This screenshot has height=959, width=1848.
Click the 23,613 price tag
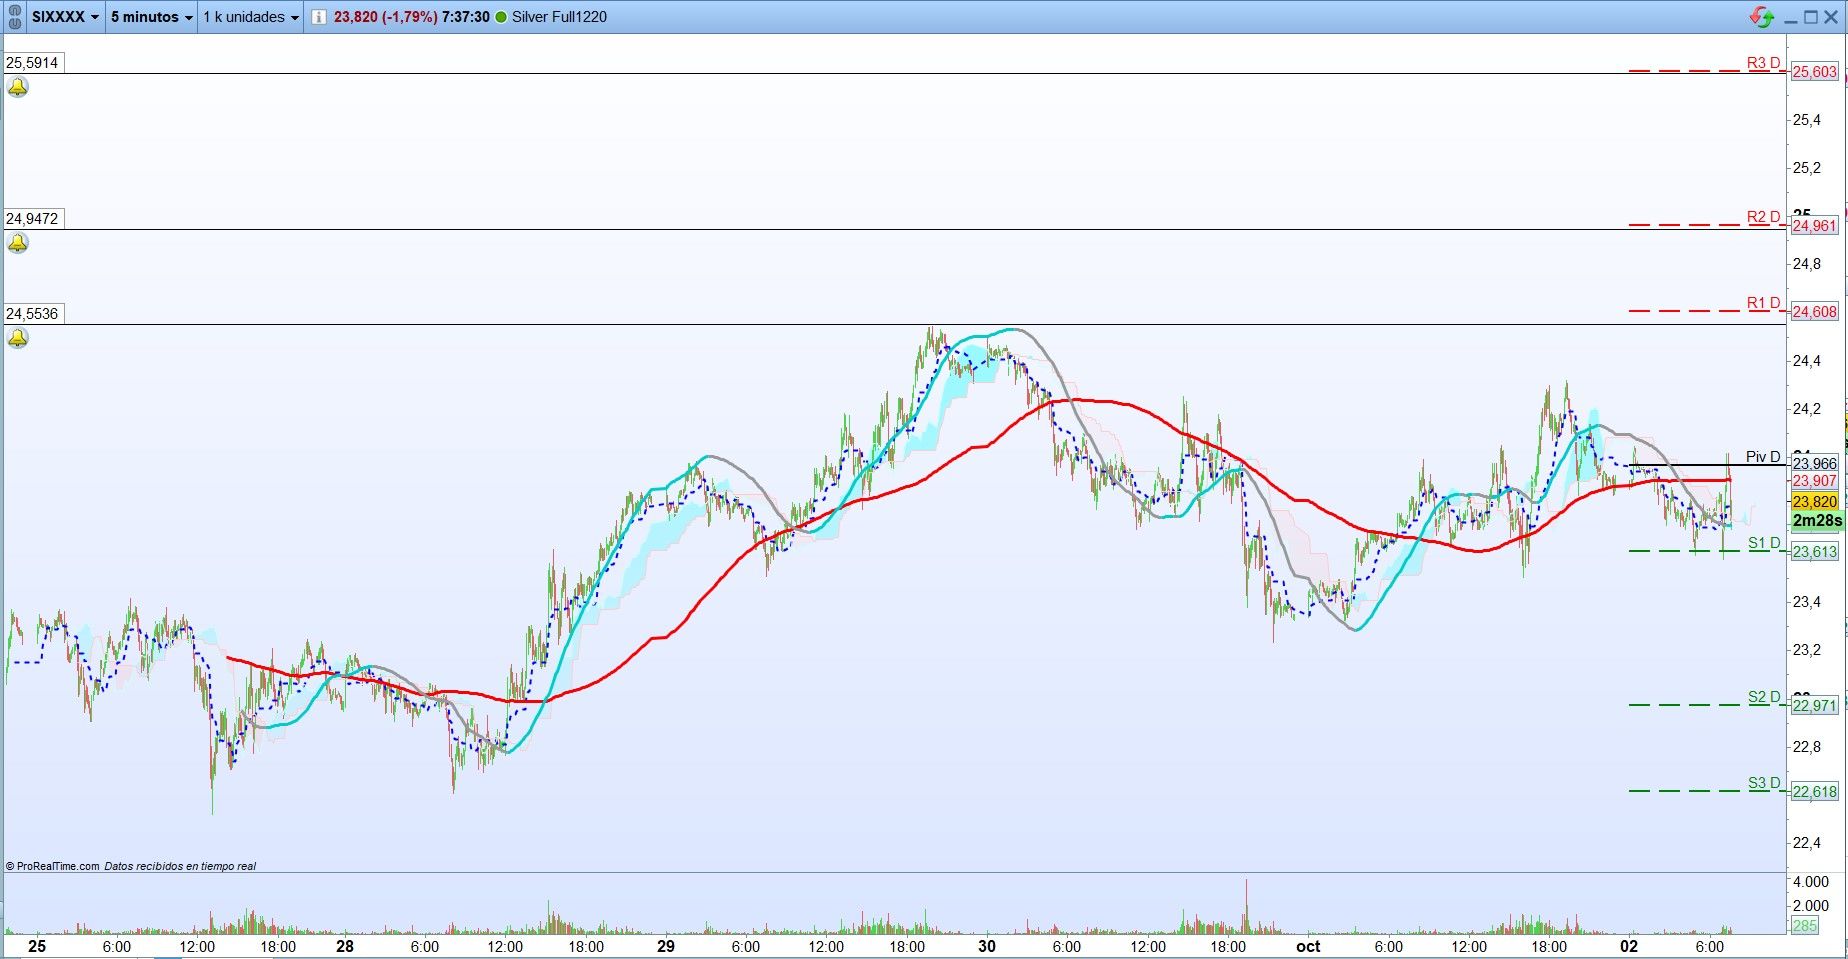pyautogui.click(x=1815, y=552)
